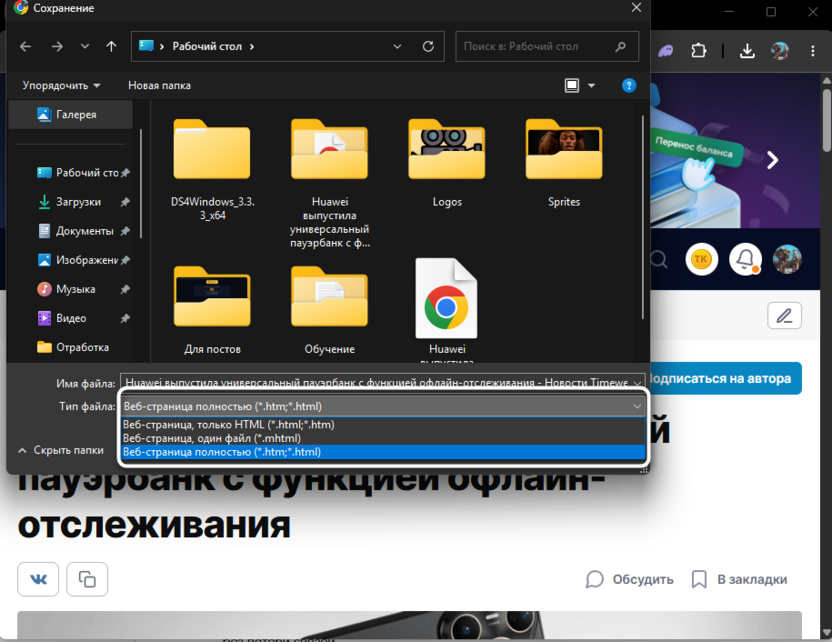Open Музыка in navigation pane

[66, 289]
